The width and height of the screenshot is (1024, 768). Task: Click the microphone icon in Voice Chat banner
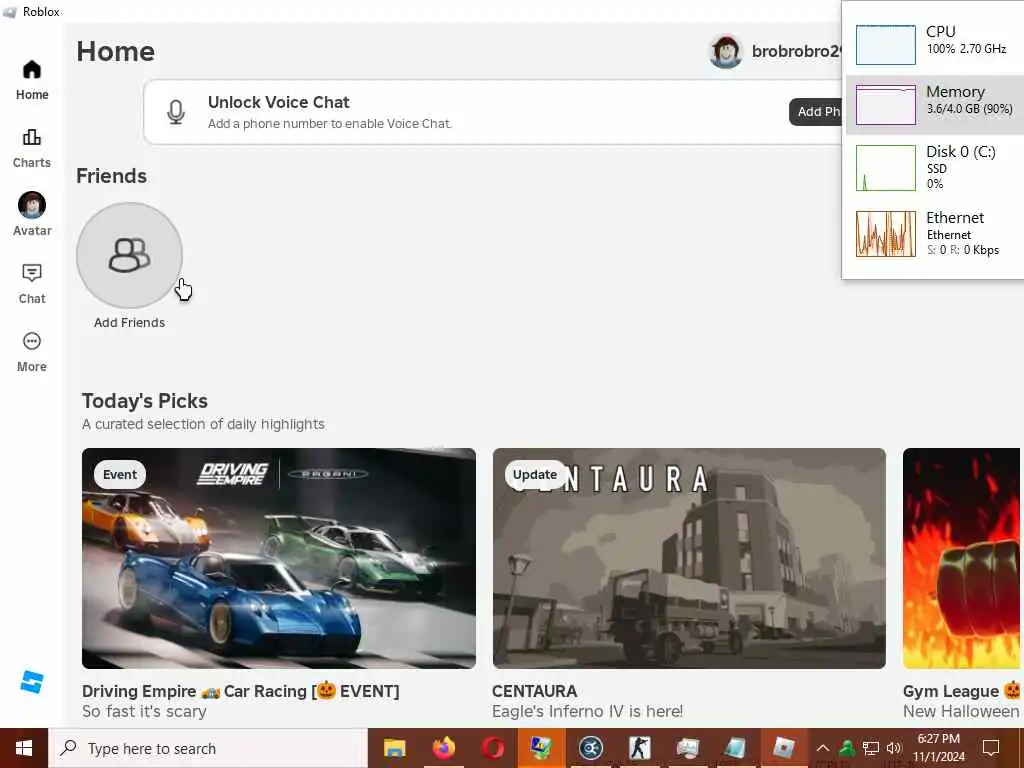pos(175,112)
